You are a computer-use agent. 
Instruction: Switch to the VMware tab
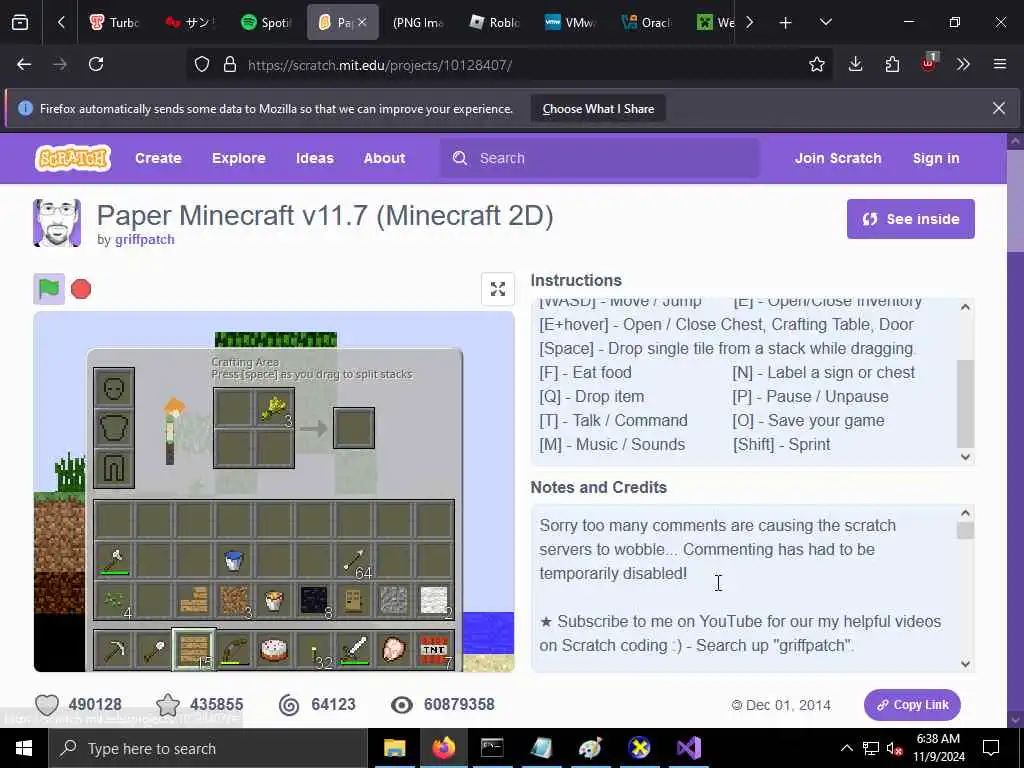pos(569,23)
